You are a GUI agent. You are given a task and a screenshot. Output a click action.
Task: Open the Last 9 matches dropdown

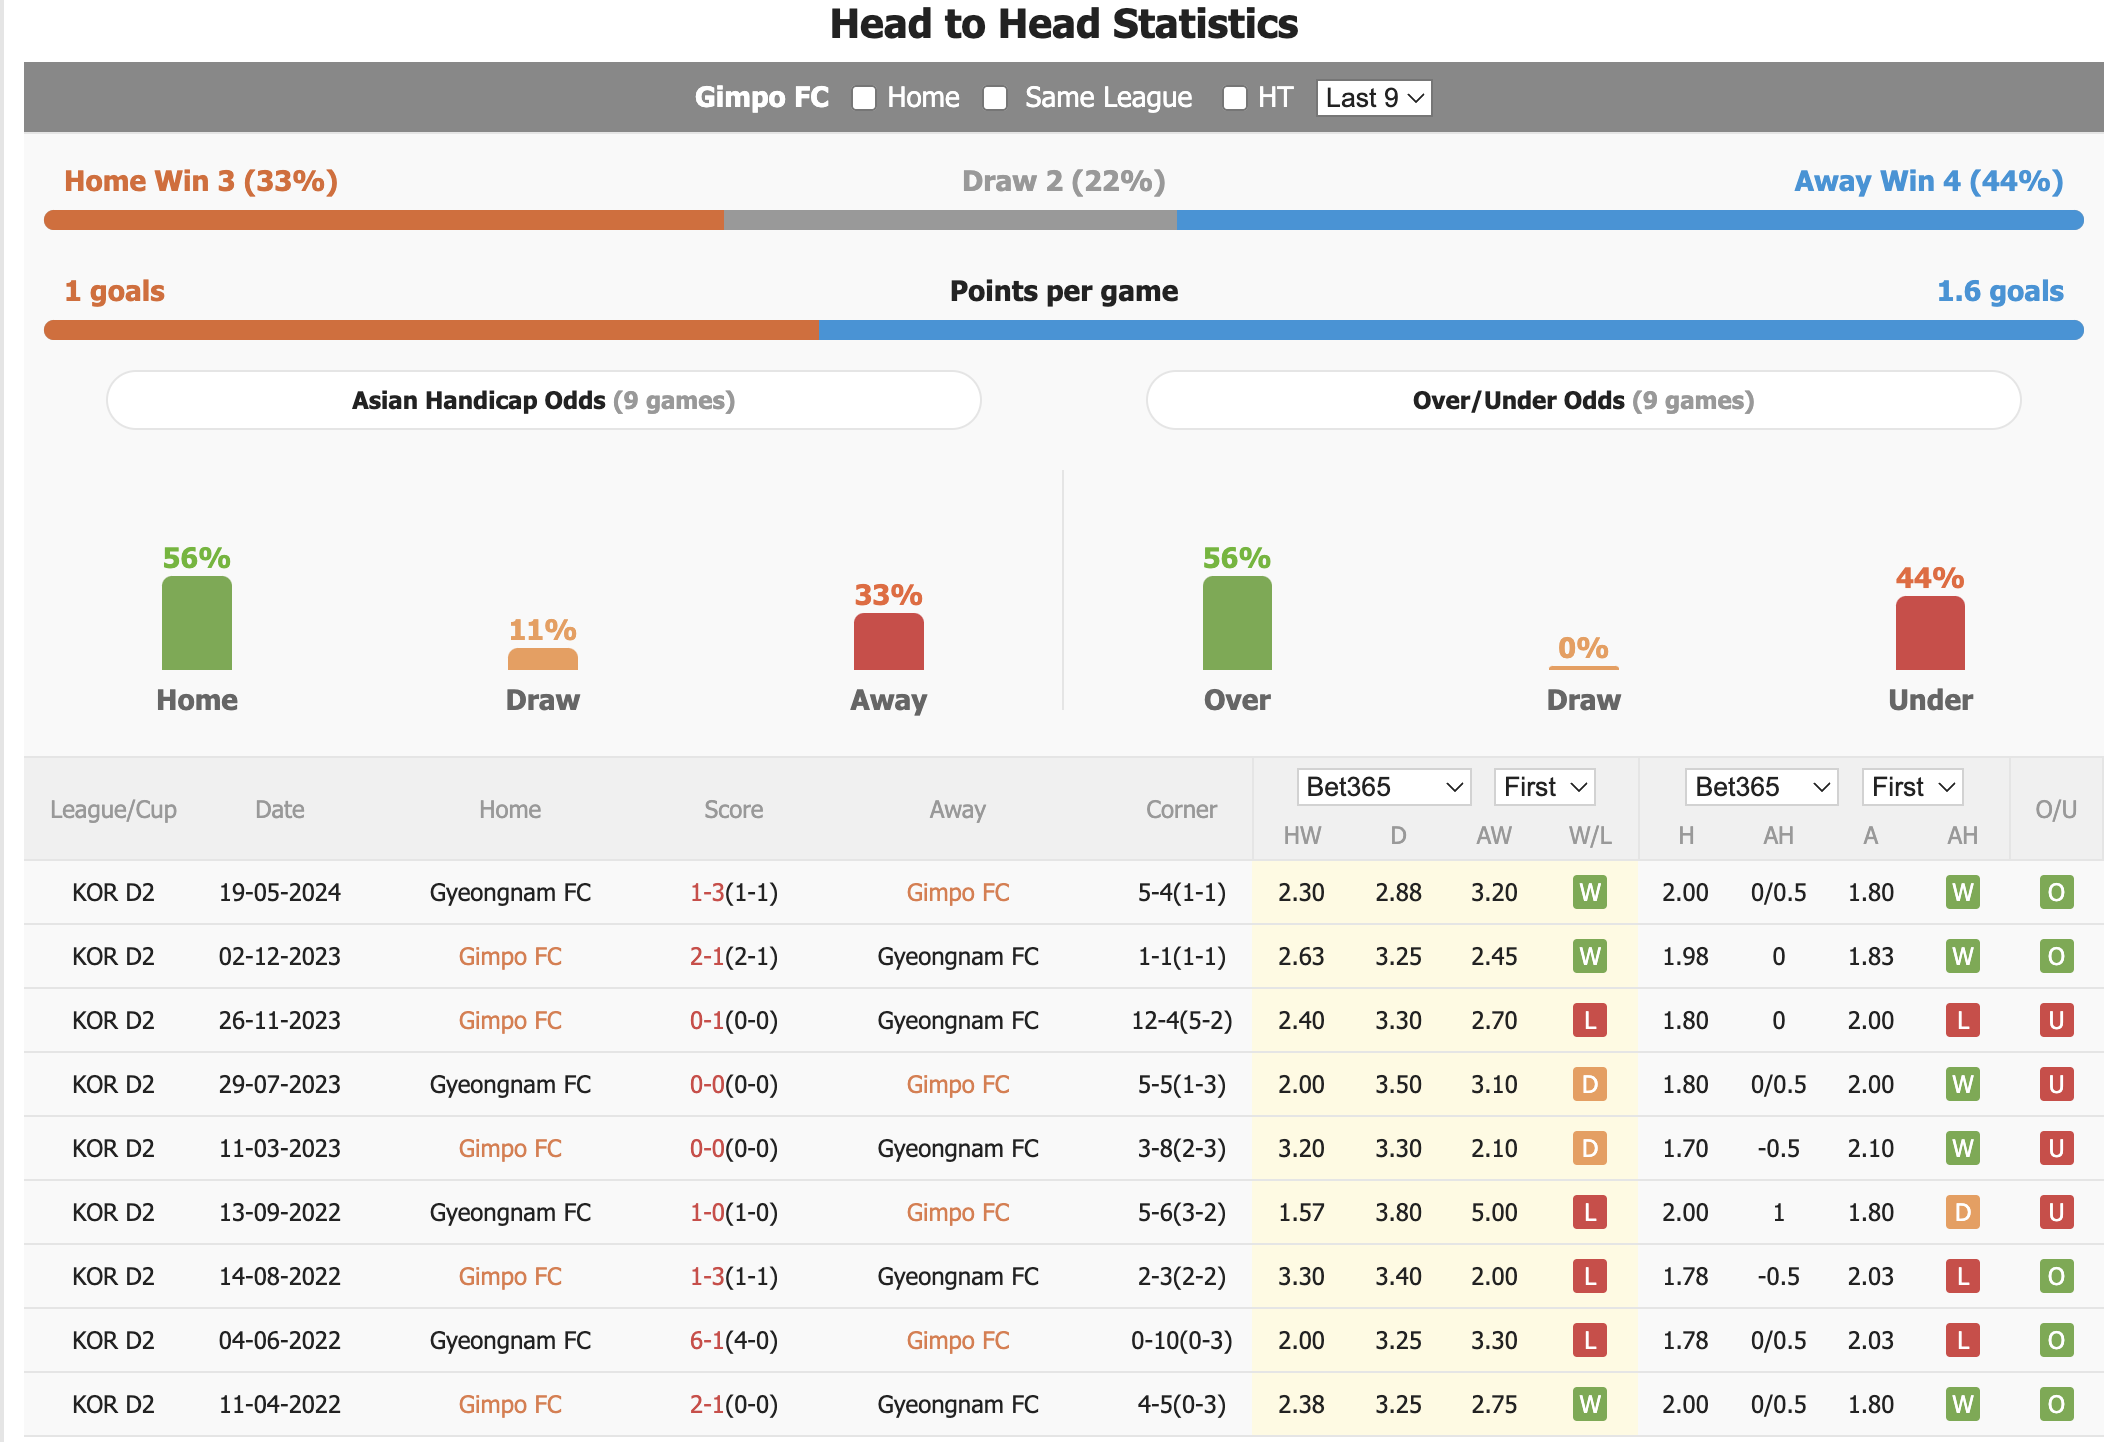click(x=1374, y=98)
